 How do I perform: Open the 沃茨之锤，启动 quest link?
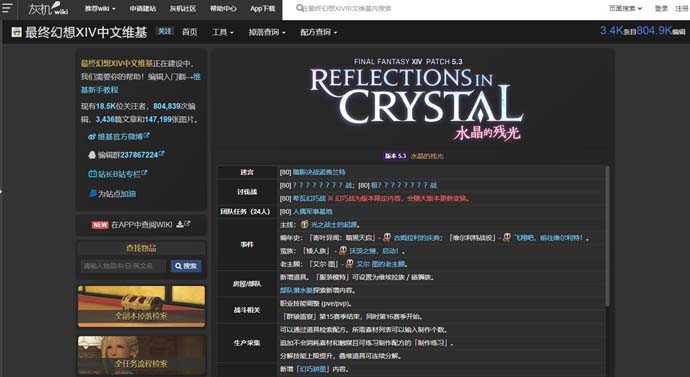(x=374, y=251)
